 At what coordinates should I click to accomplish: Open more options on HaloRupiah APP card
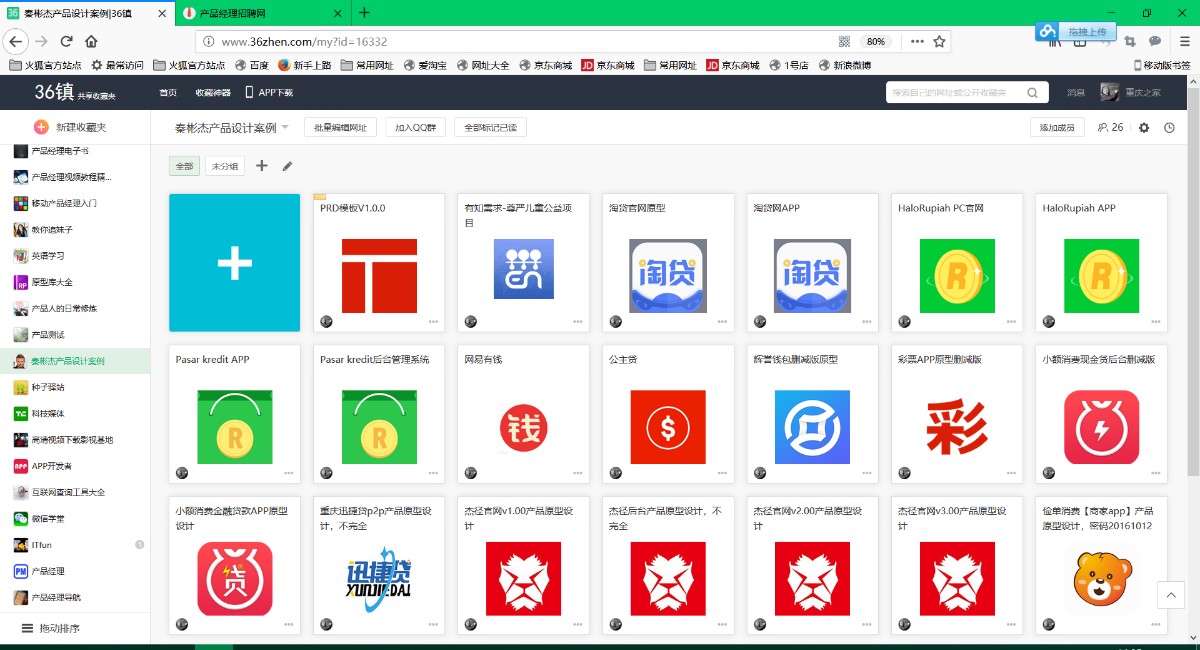point(1155,322)
